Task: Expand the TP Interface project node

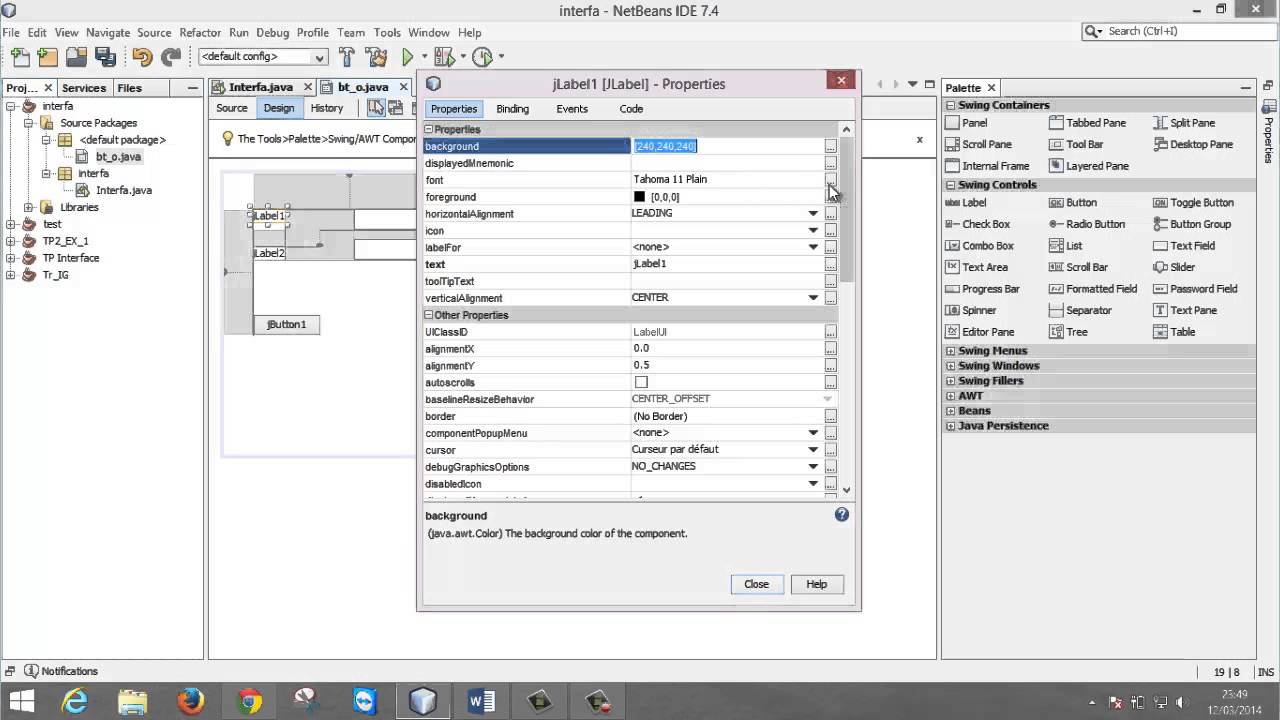Action: coord(11,258)
